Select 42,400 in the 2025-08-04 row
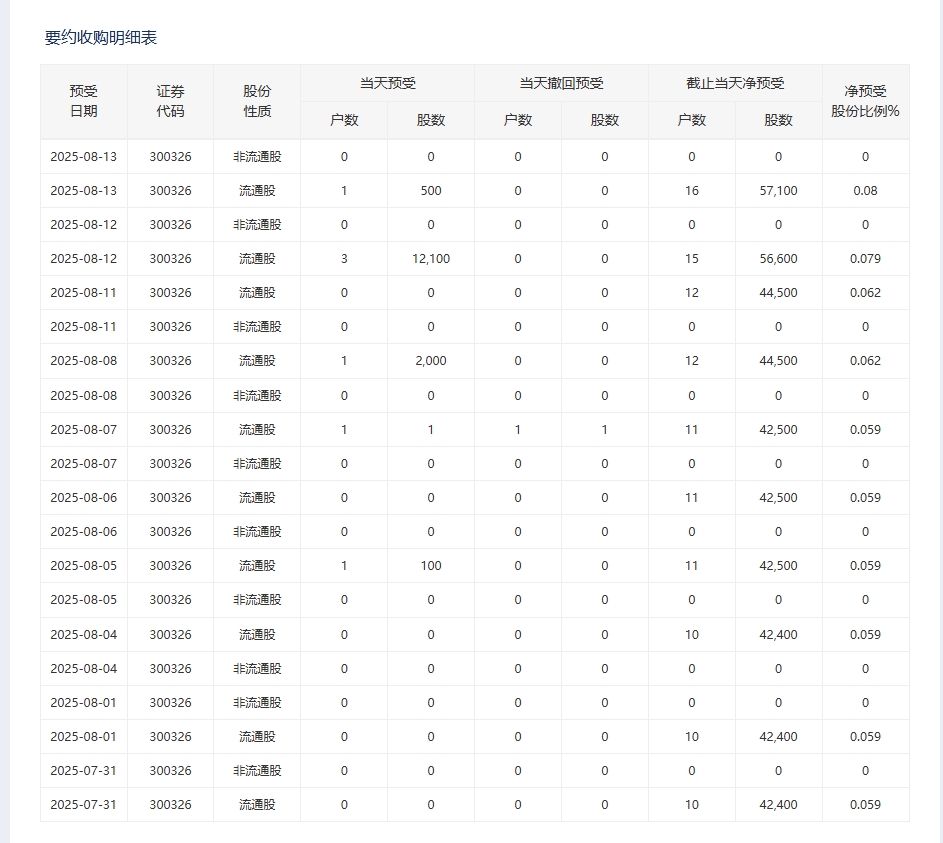The image size is (943, 843). click(x=778, y=635)
